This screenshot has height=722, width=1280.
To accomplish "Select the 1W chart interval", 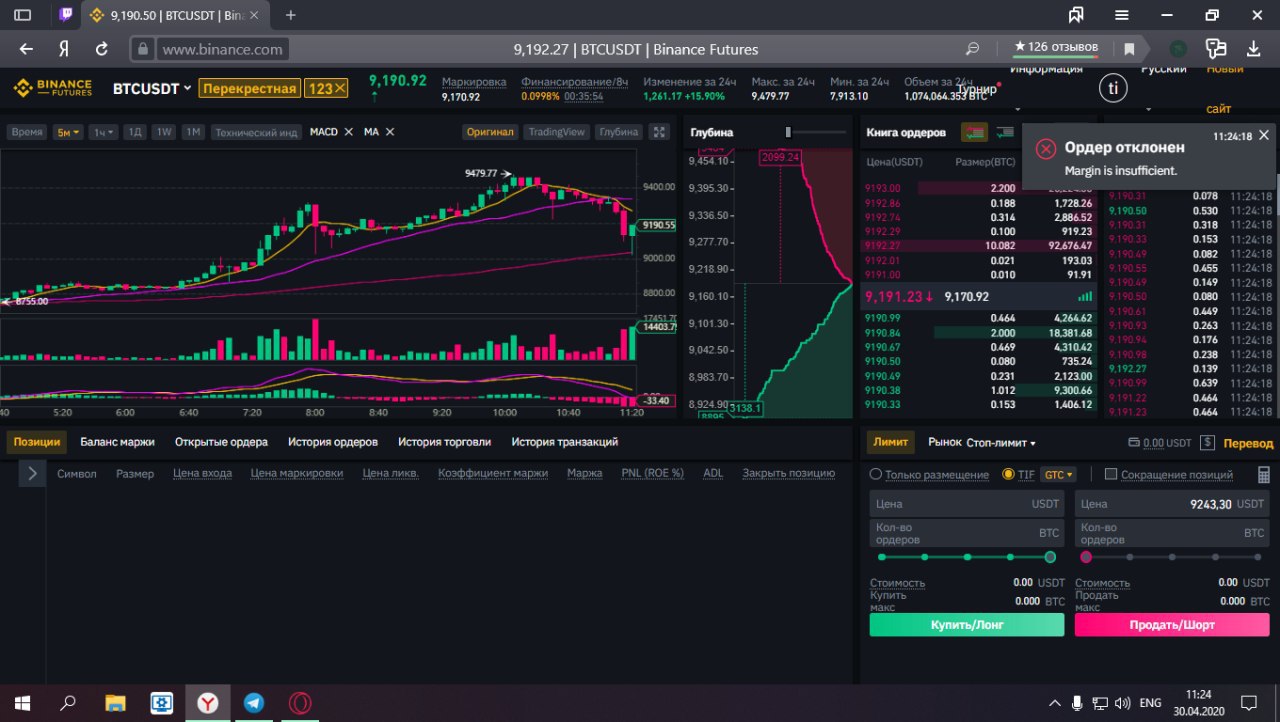I will (165, 132).
